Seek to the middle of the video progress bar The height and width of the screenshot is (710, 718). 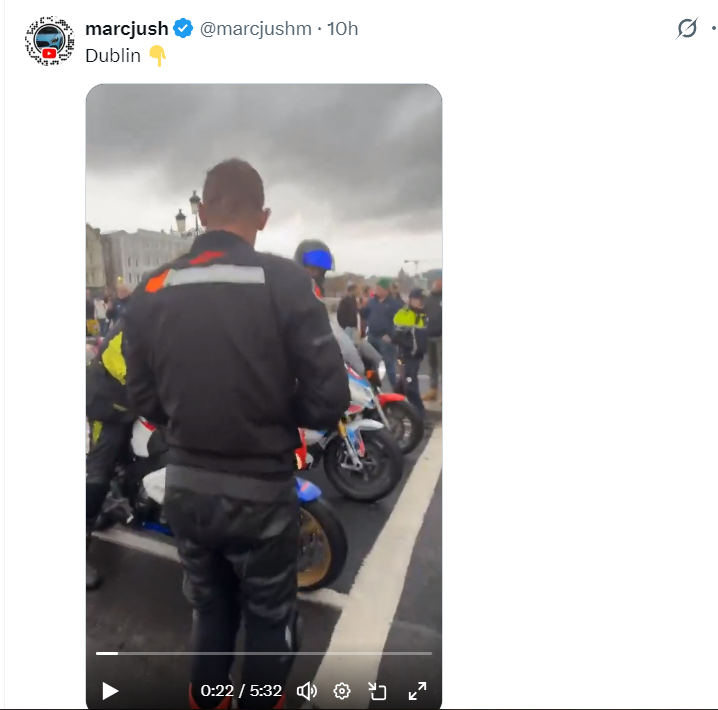(264, 653)
